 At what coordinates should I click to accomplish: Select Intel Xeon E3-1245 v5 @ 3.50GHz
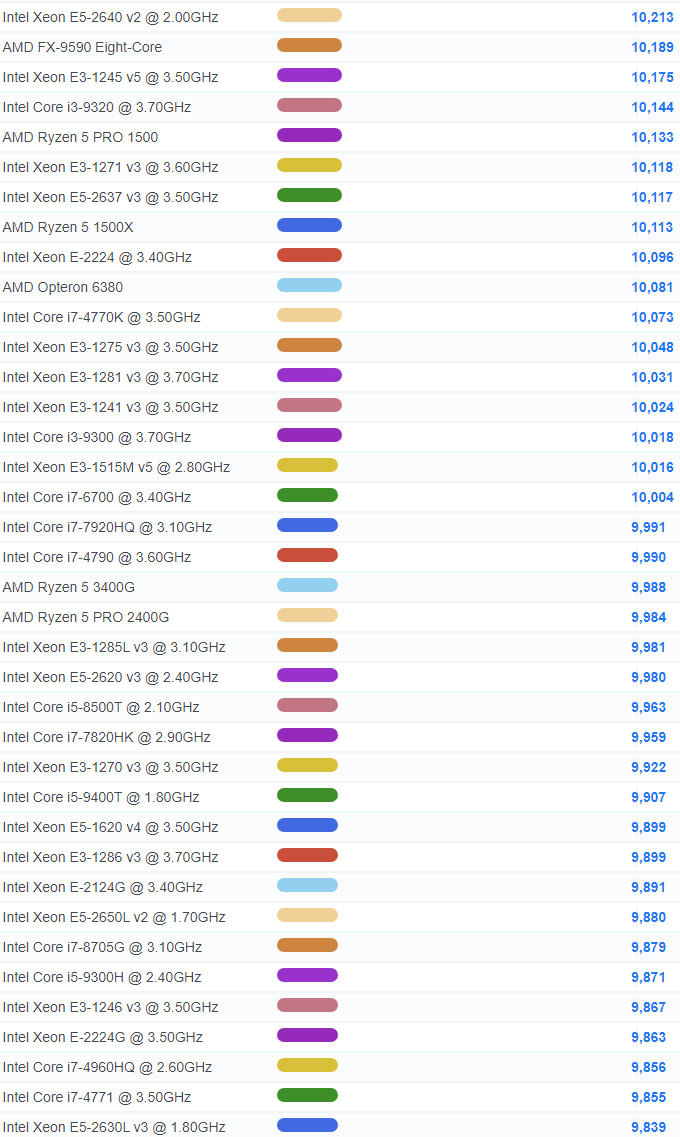coord(110,77)
